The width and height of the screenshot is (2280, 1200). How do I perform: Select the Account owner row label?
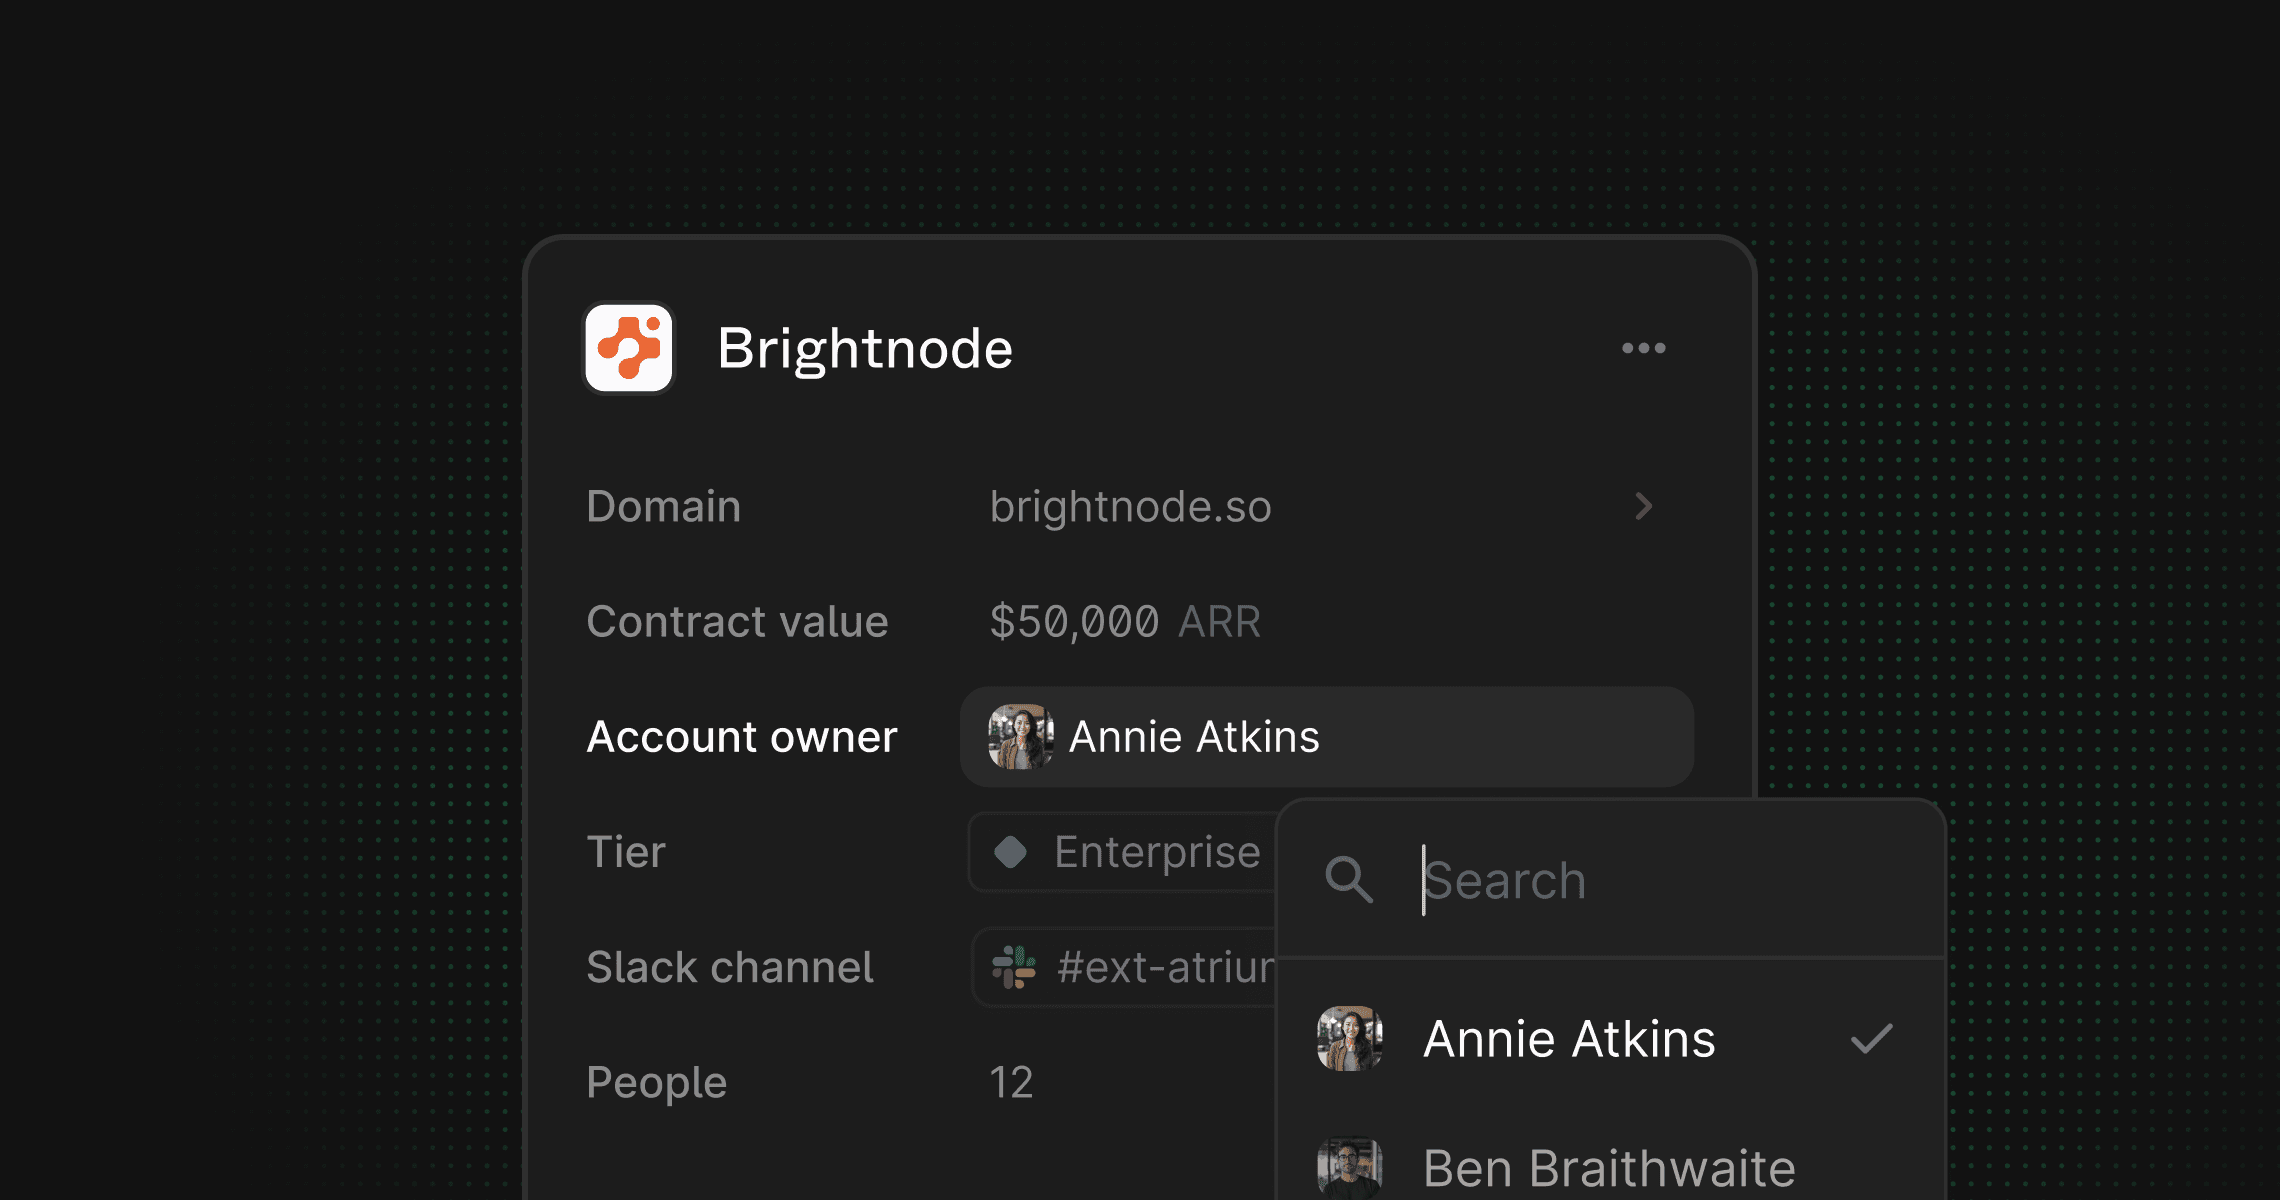742,737
